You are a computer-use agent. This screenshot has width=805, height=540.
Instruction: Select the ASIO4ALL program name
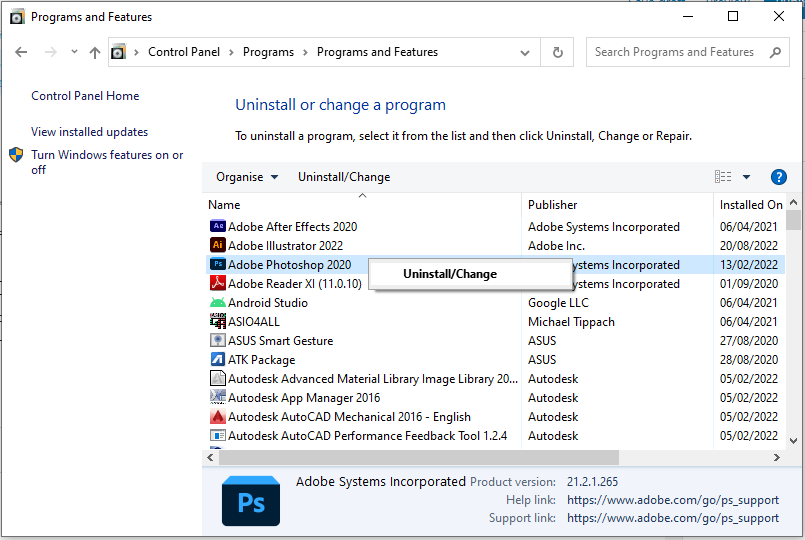tap(254, 322)
